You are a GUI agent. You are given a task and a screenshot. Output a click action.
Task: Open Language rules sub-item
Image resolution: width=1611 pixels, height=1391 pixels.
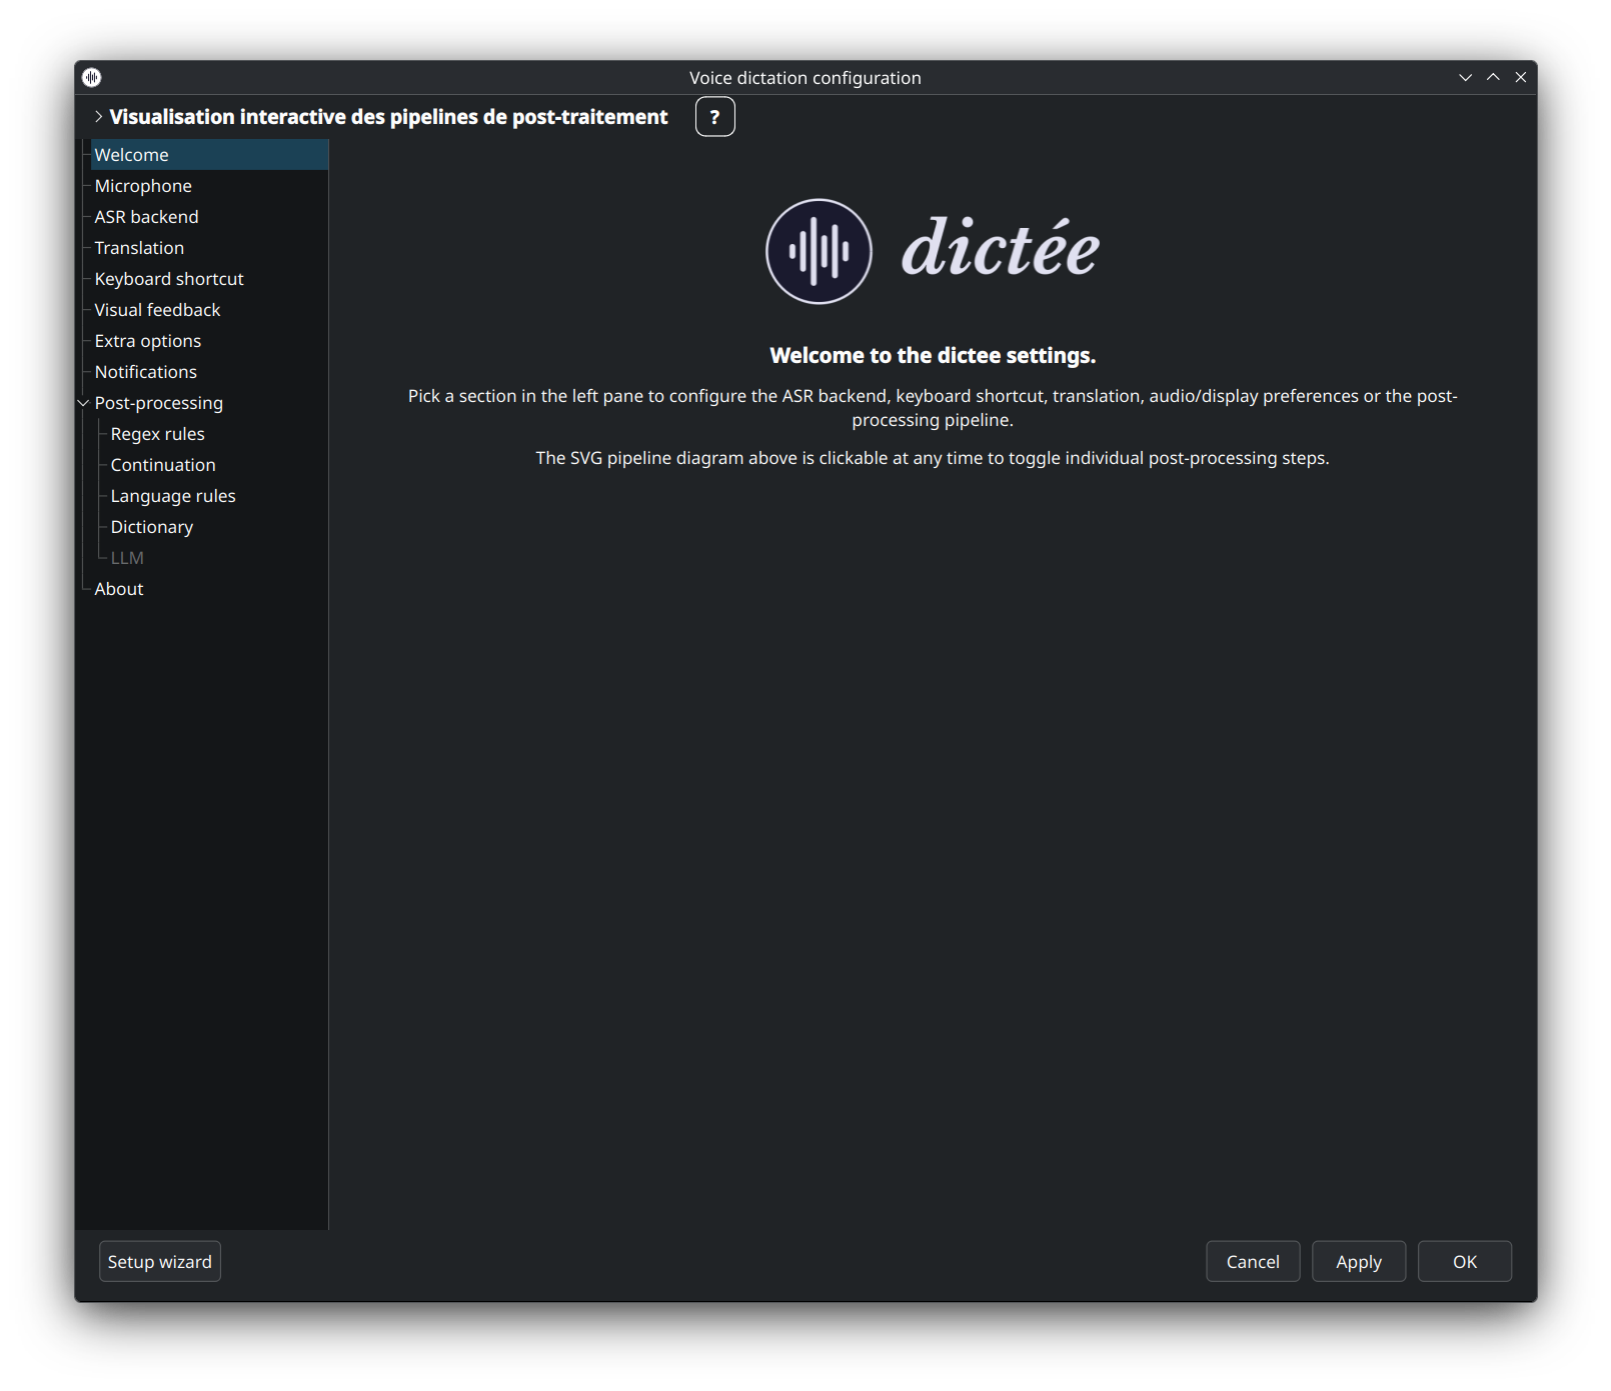(173, 496)
